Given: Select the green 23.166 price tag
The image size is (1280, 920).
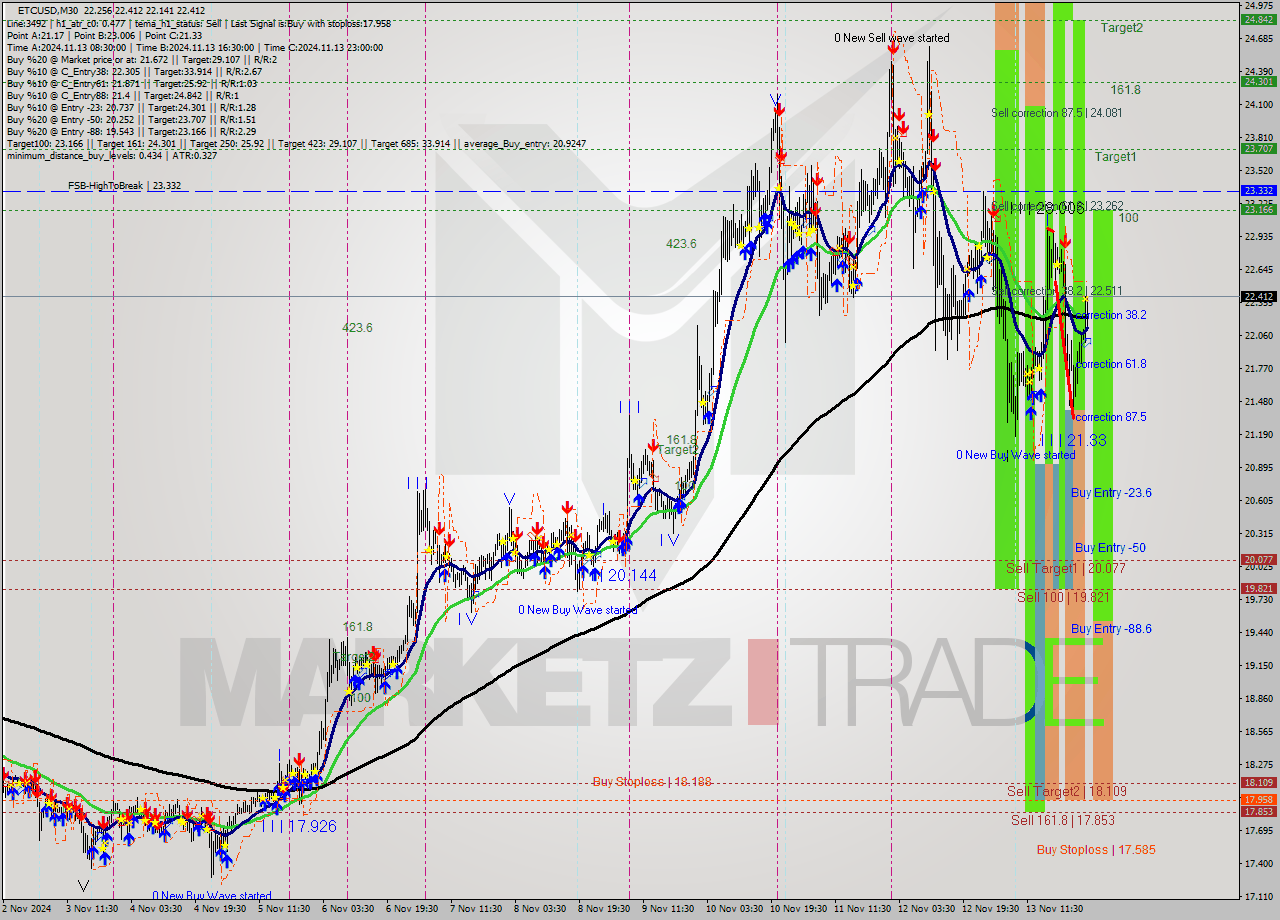Looking at the screenshot, I should pyautogui.click(x=1258, y=209).
